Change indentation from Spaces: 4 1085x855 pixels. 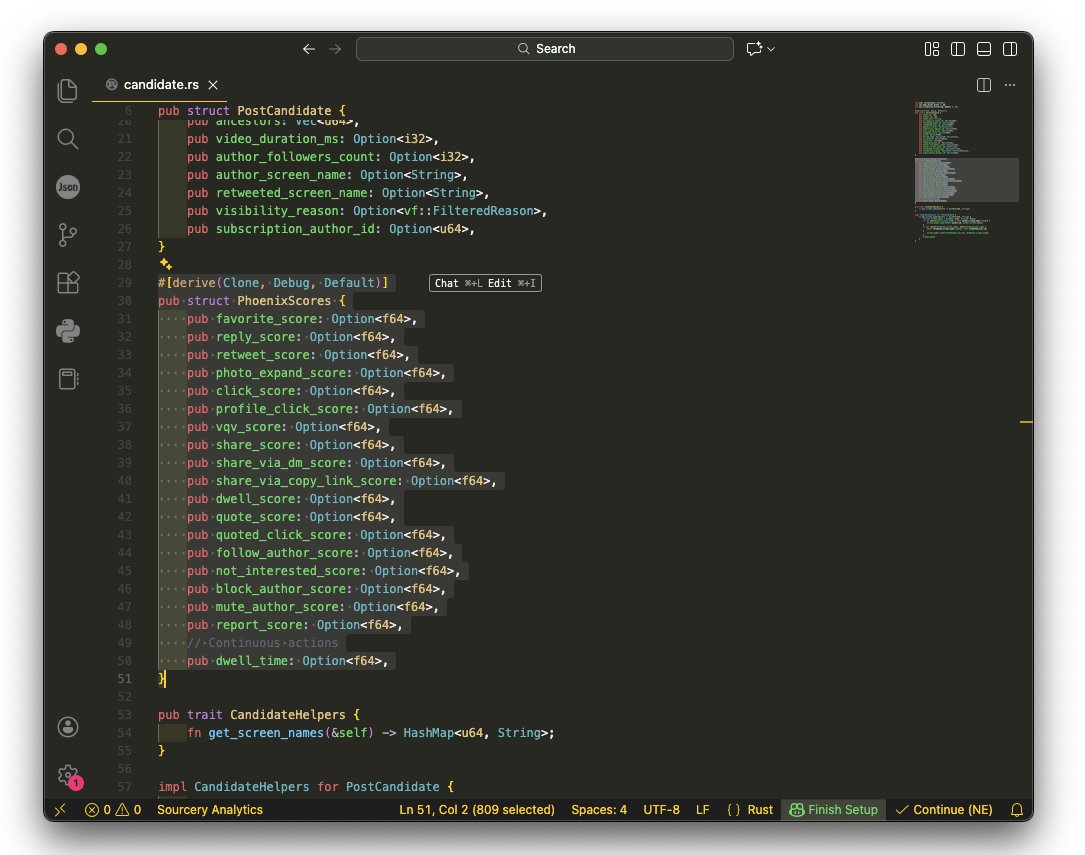pos(599,810)
